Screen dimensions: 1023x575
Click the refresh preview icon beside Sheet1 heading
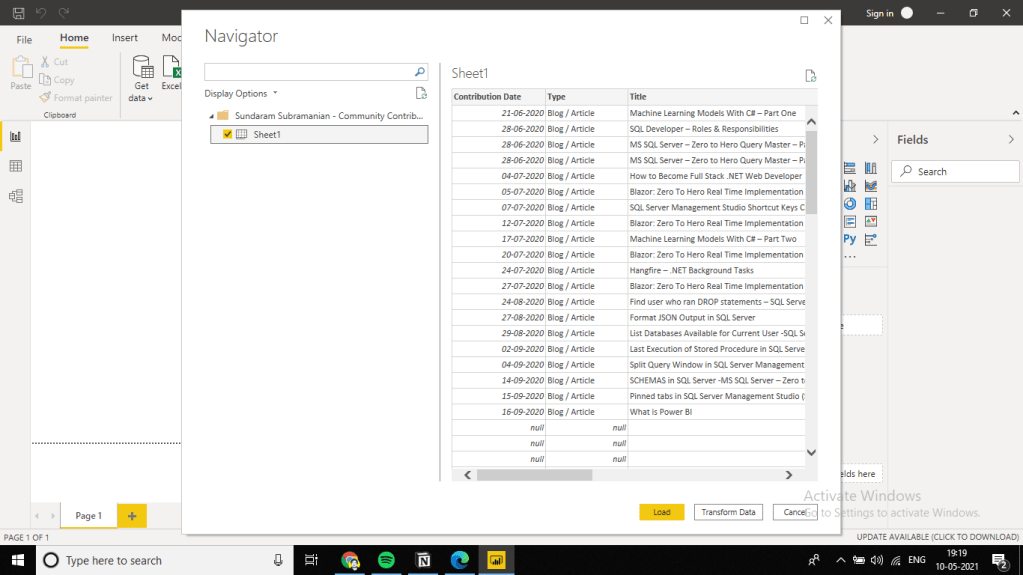tap(811, 75)
